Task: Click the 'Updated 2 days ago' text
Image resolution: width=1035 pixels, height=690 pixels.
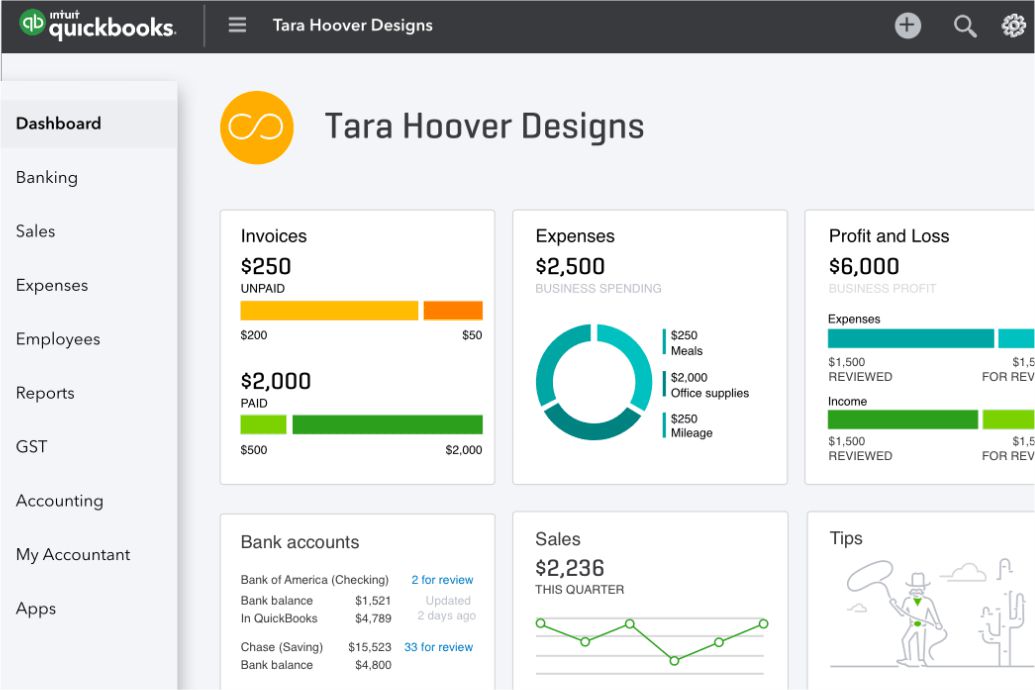Action: coord(447,608)
